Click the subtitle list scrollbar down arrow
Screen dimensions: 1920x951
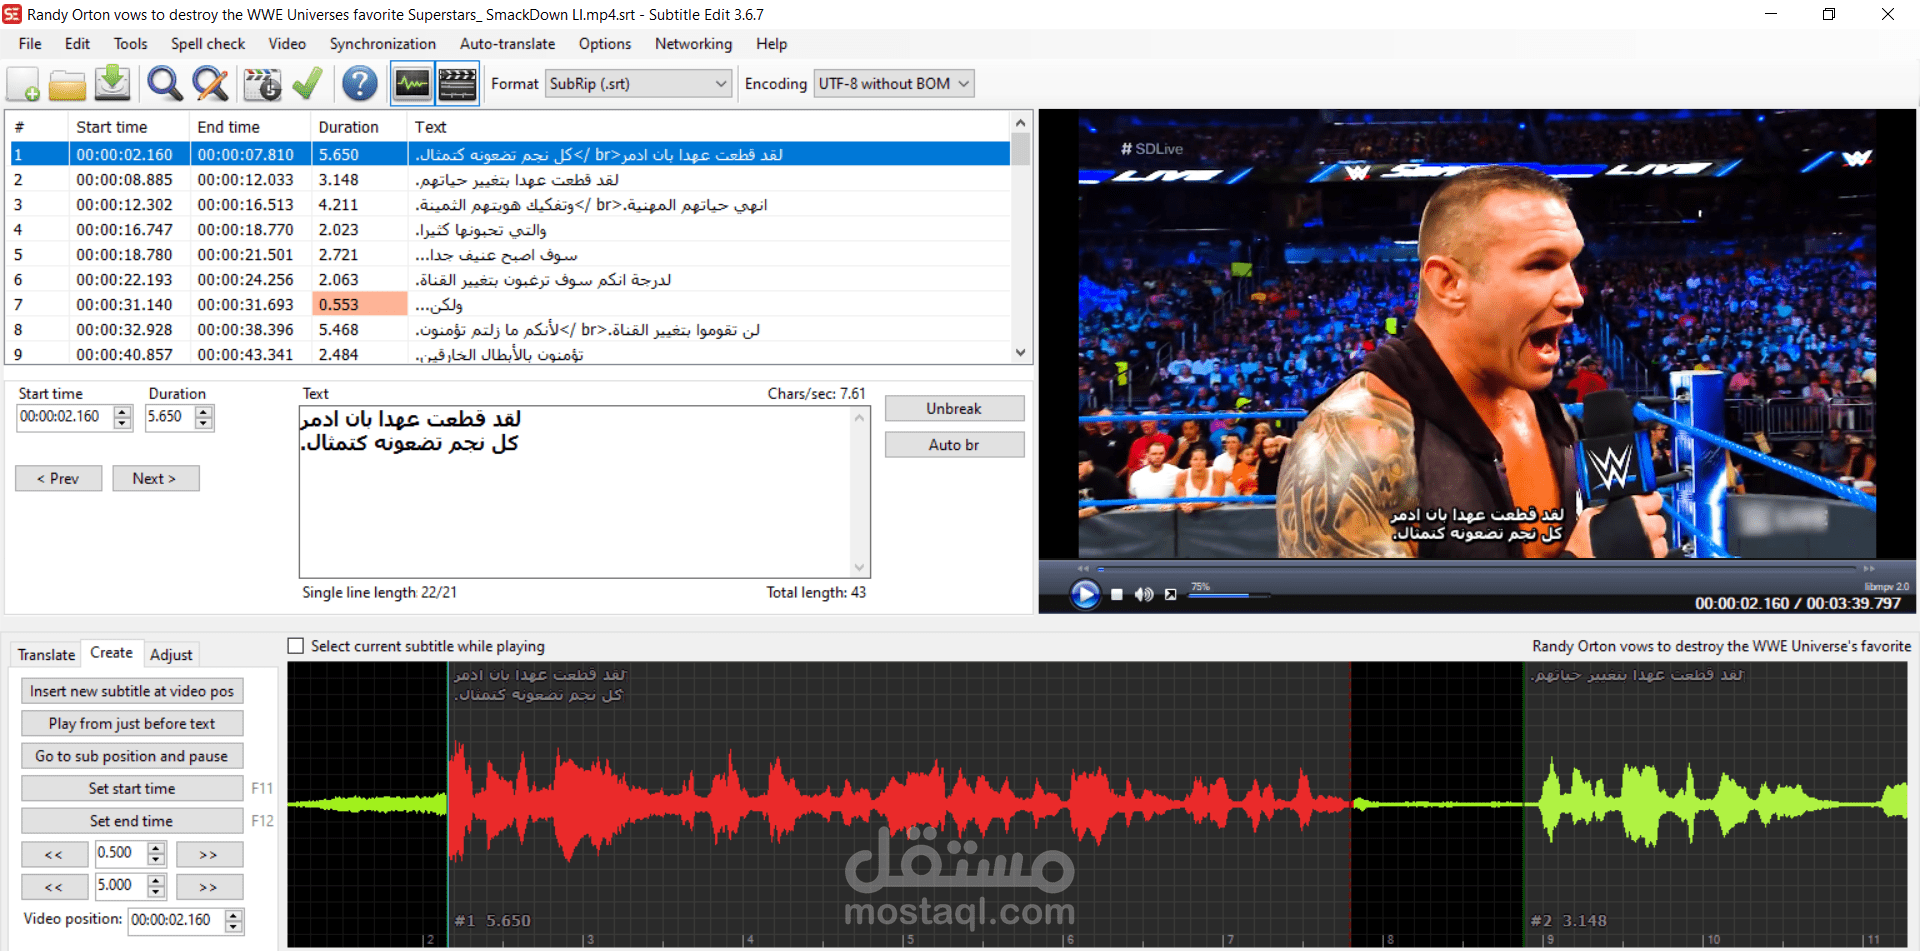(1021, 353)
